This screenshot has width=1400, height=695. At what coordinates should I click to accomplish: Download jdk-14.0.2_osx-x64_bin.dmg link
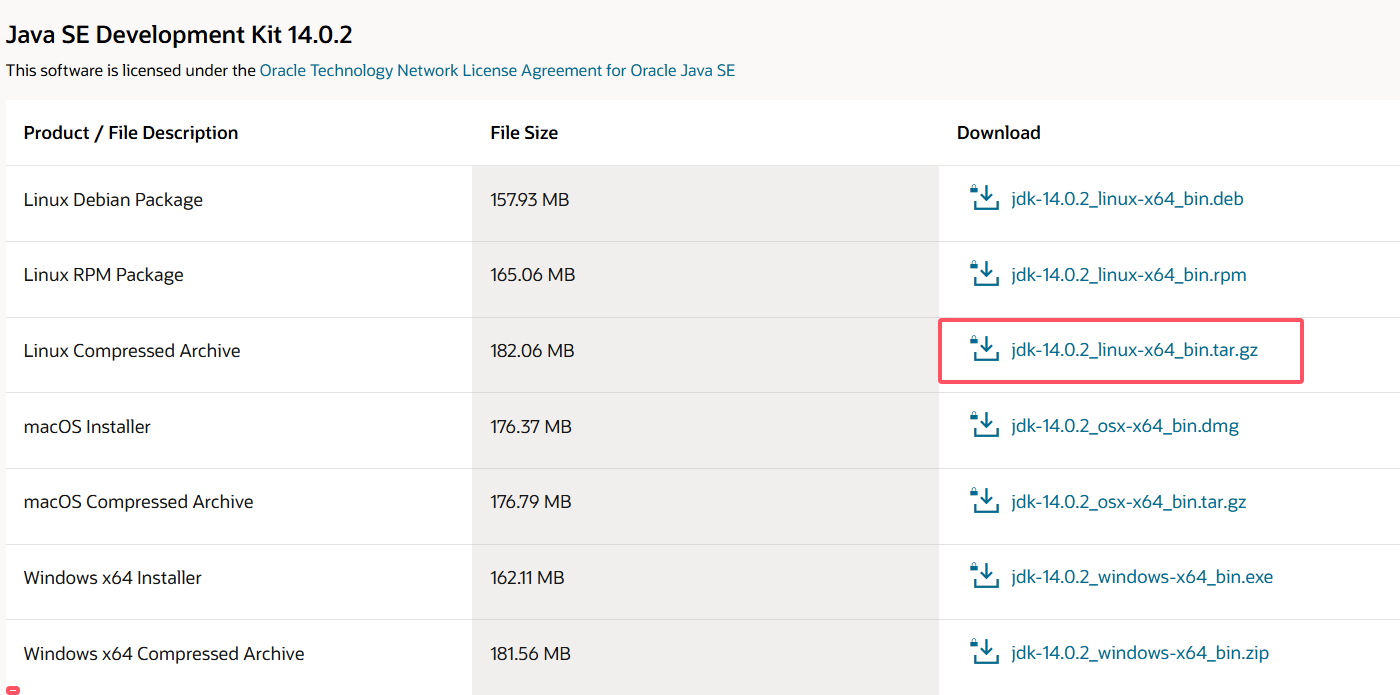tap(1125, 426)
